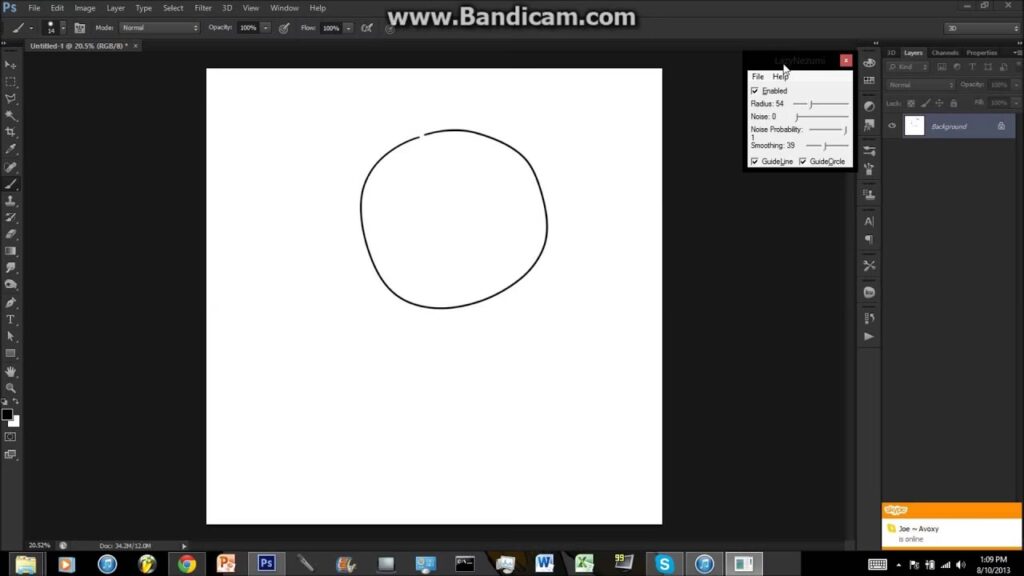Image resolution: width=1024 pixels, height=576 pixels.
Task: Adjust the Smoothing slider in LazyNezumi
Action: (x=826, y=146)
